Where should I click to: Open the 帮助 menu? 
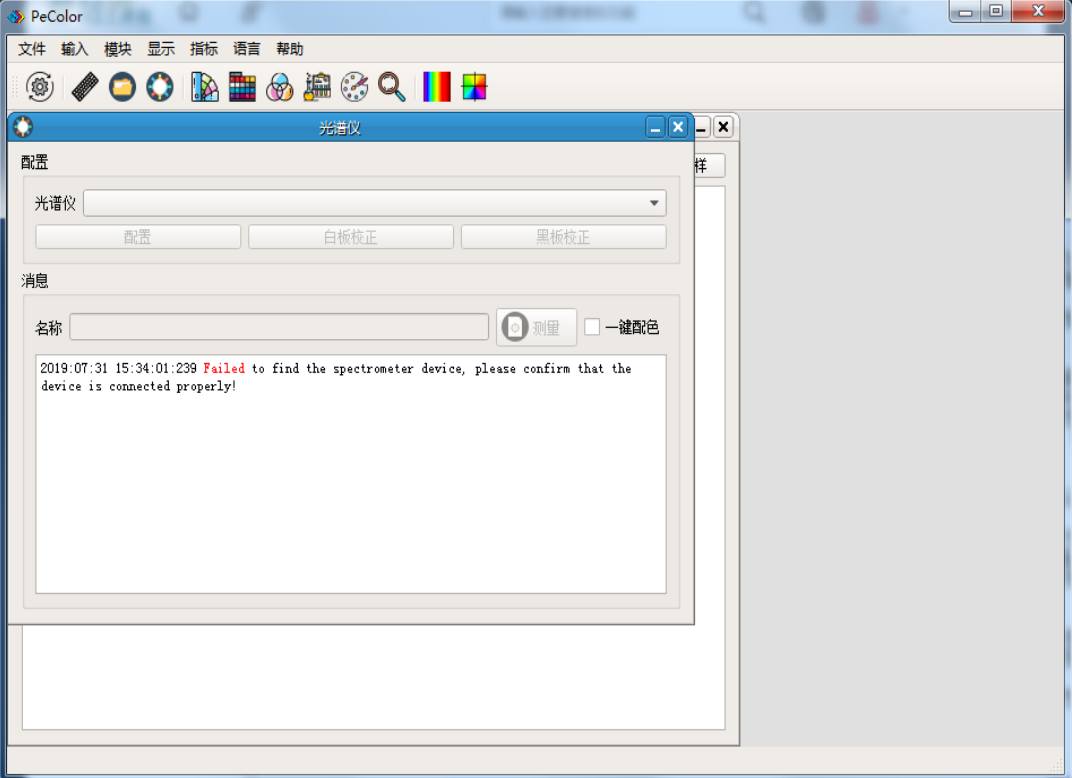point(290,49)
